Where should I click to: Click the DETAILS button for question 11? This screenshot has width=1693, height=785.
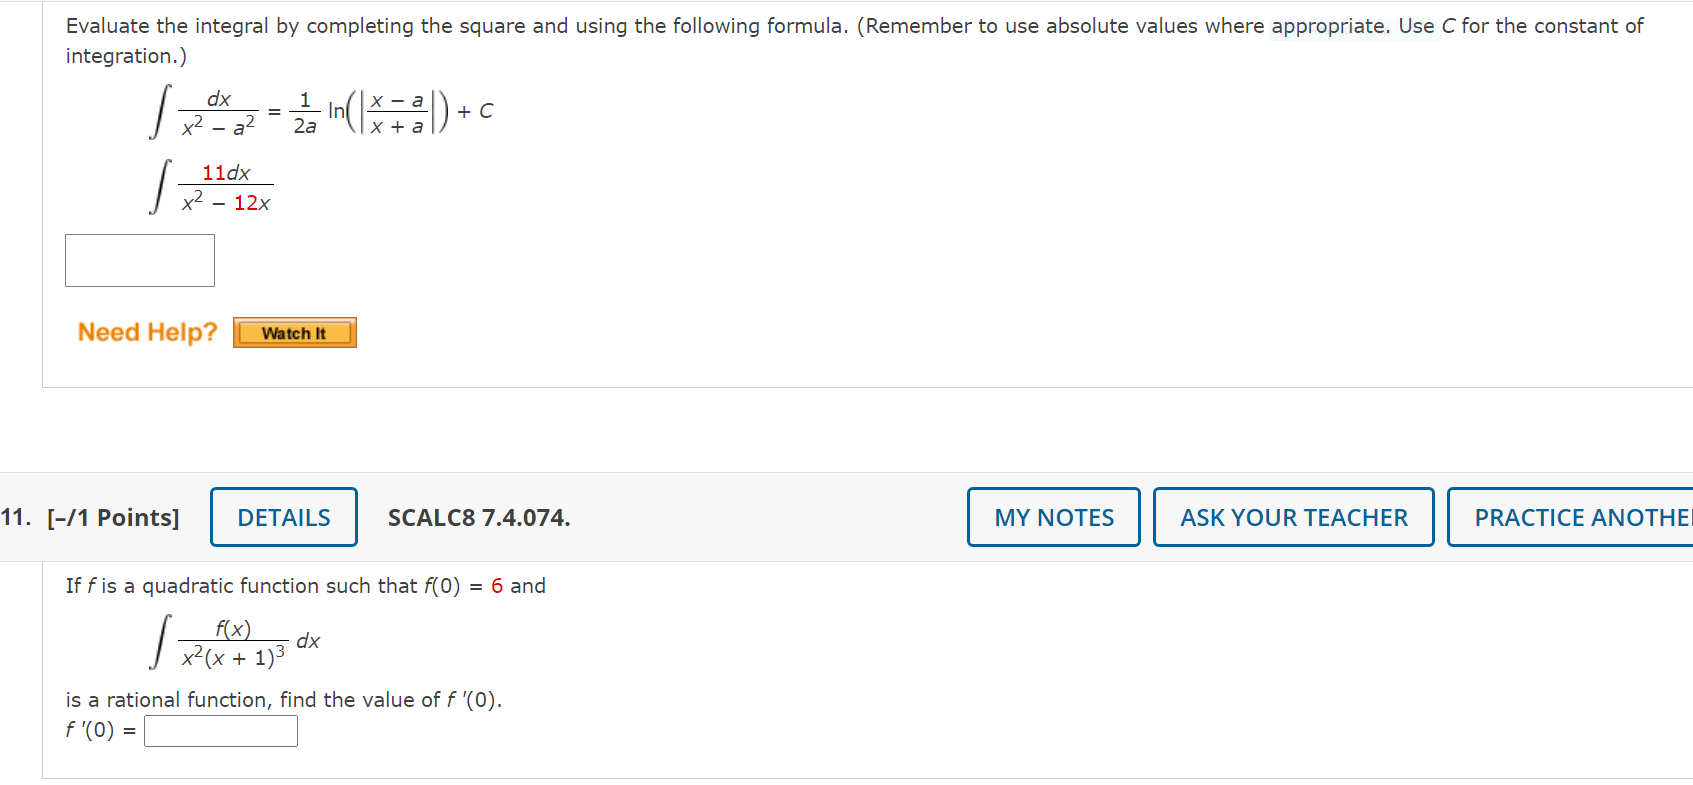click(283, 517)
